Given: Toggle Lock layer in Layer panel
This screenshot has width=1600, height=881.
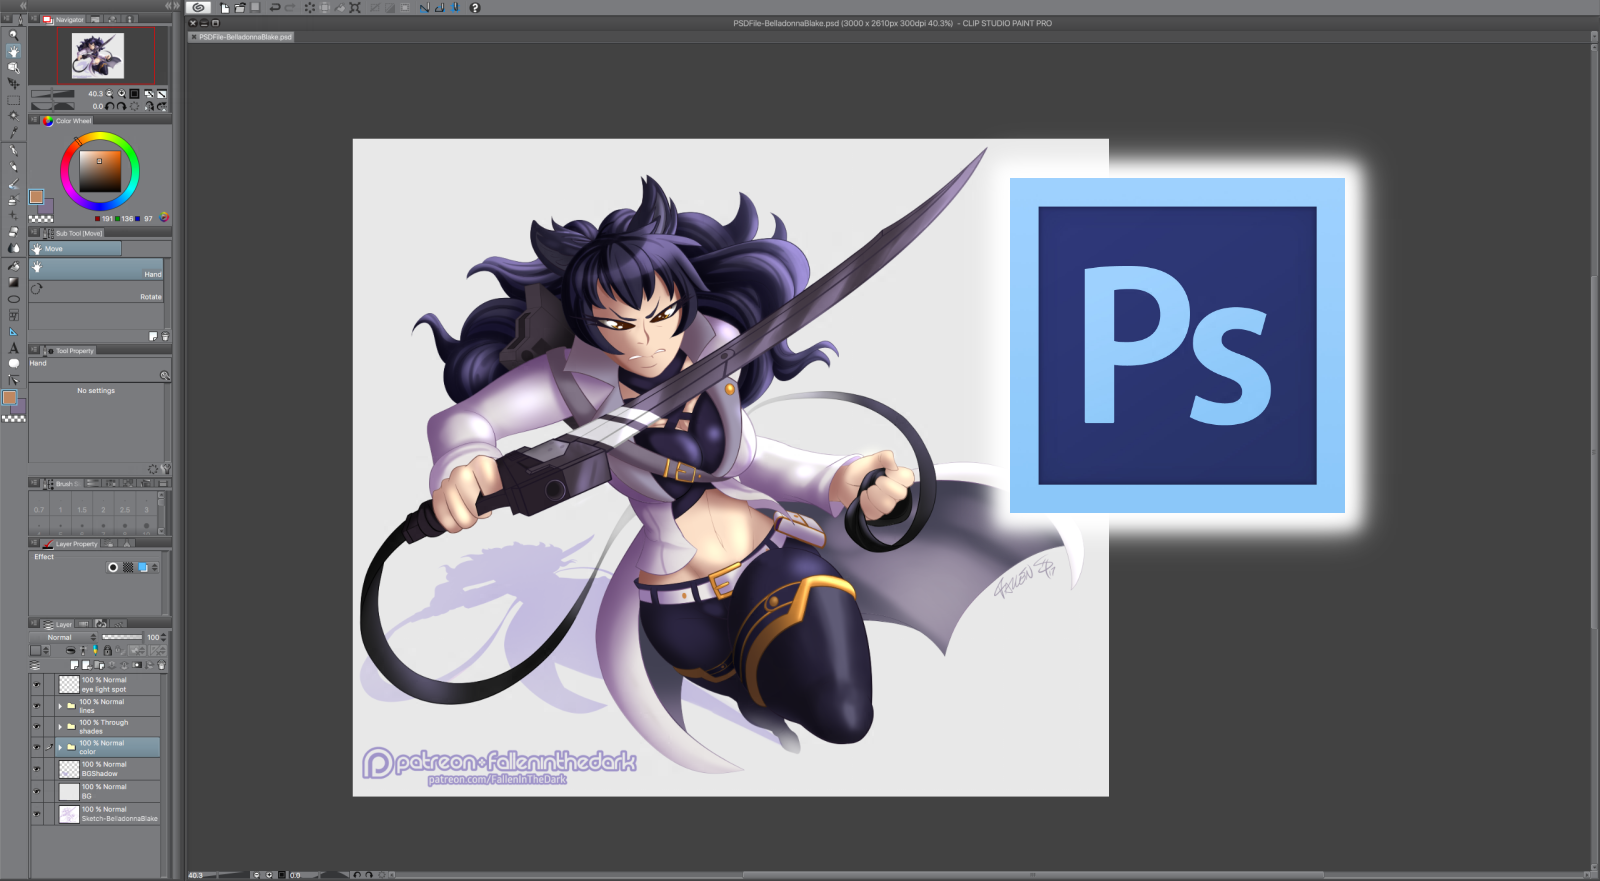Looking at the screenshot, I should point(108,651).
